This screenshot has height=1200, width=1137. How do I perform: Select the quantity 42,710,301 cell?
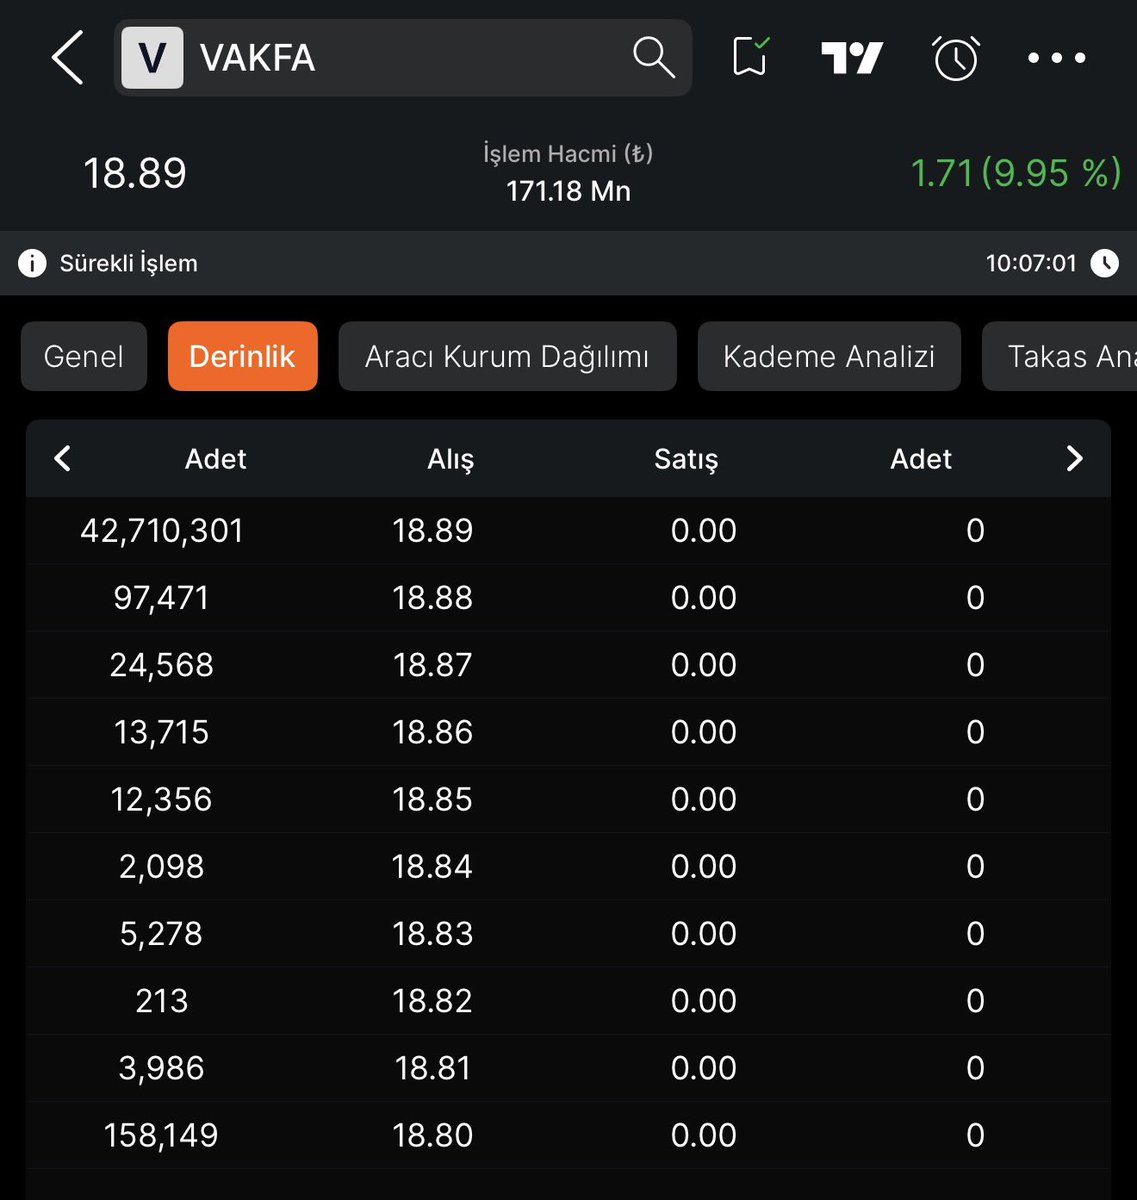pos(162,530)
